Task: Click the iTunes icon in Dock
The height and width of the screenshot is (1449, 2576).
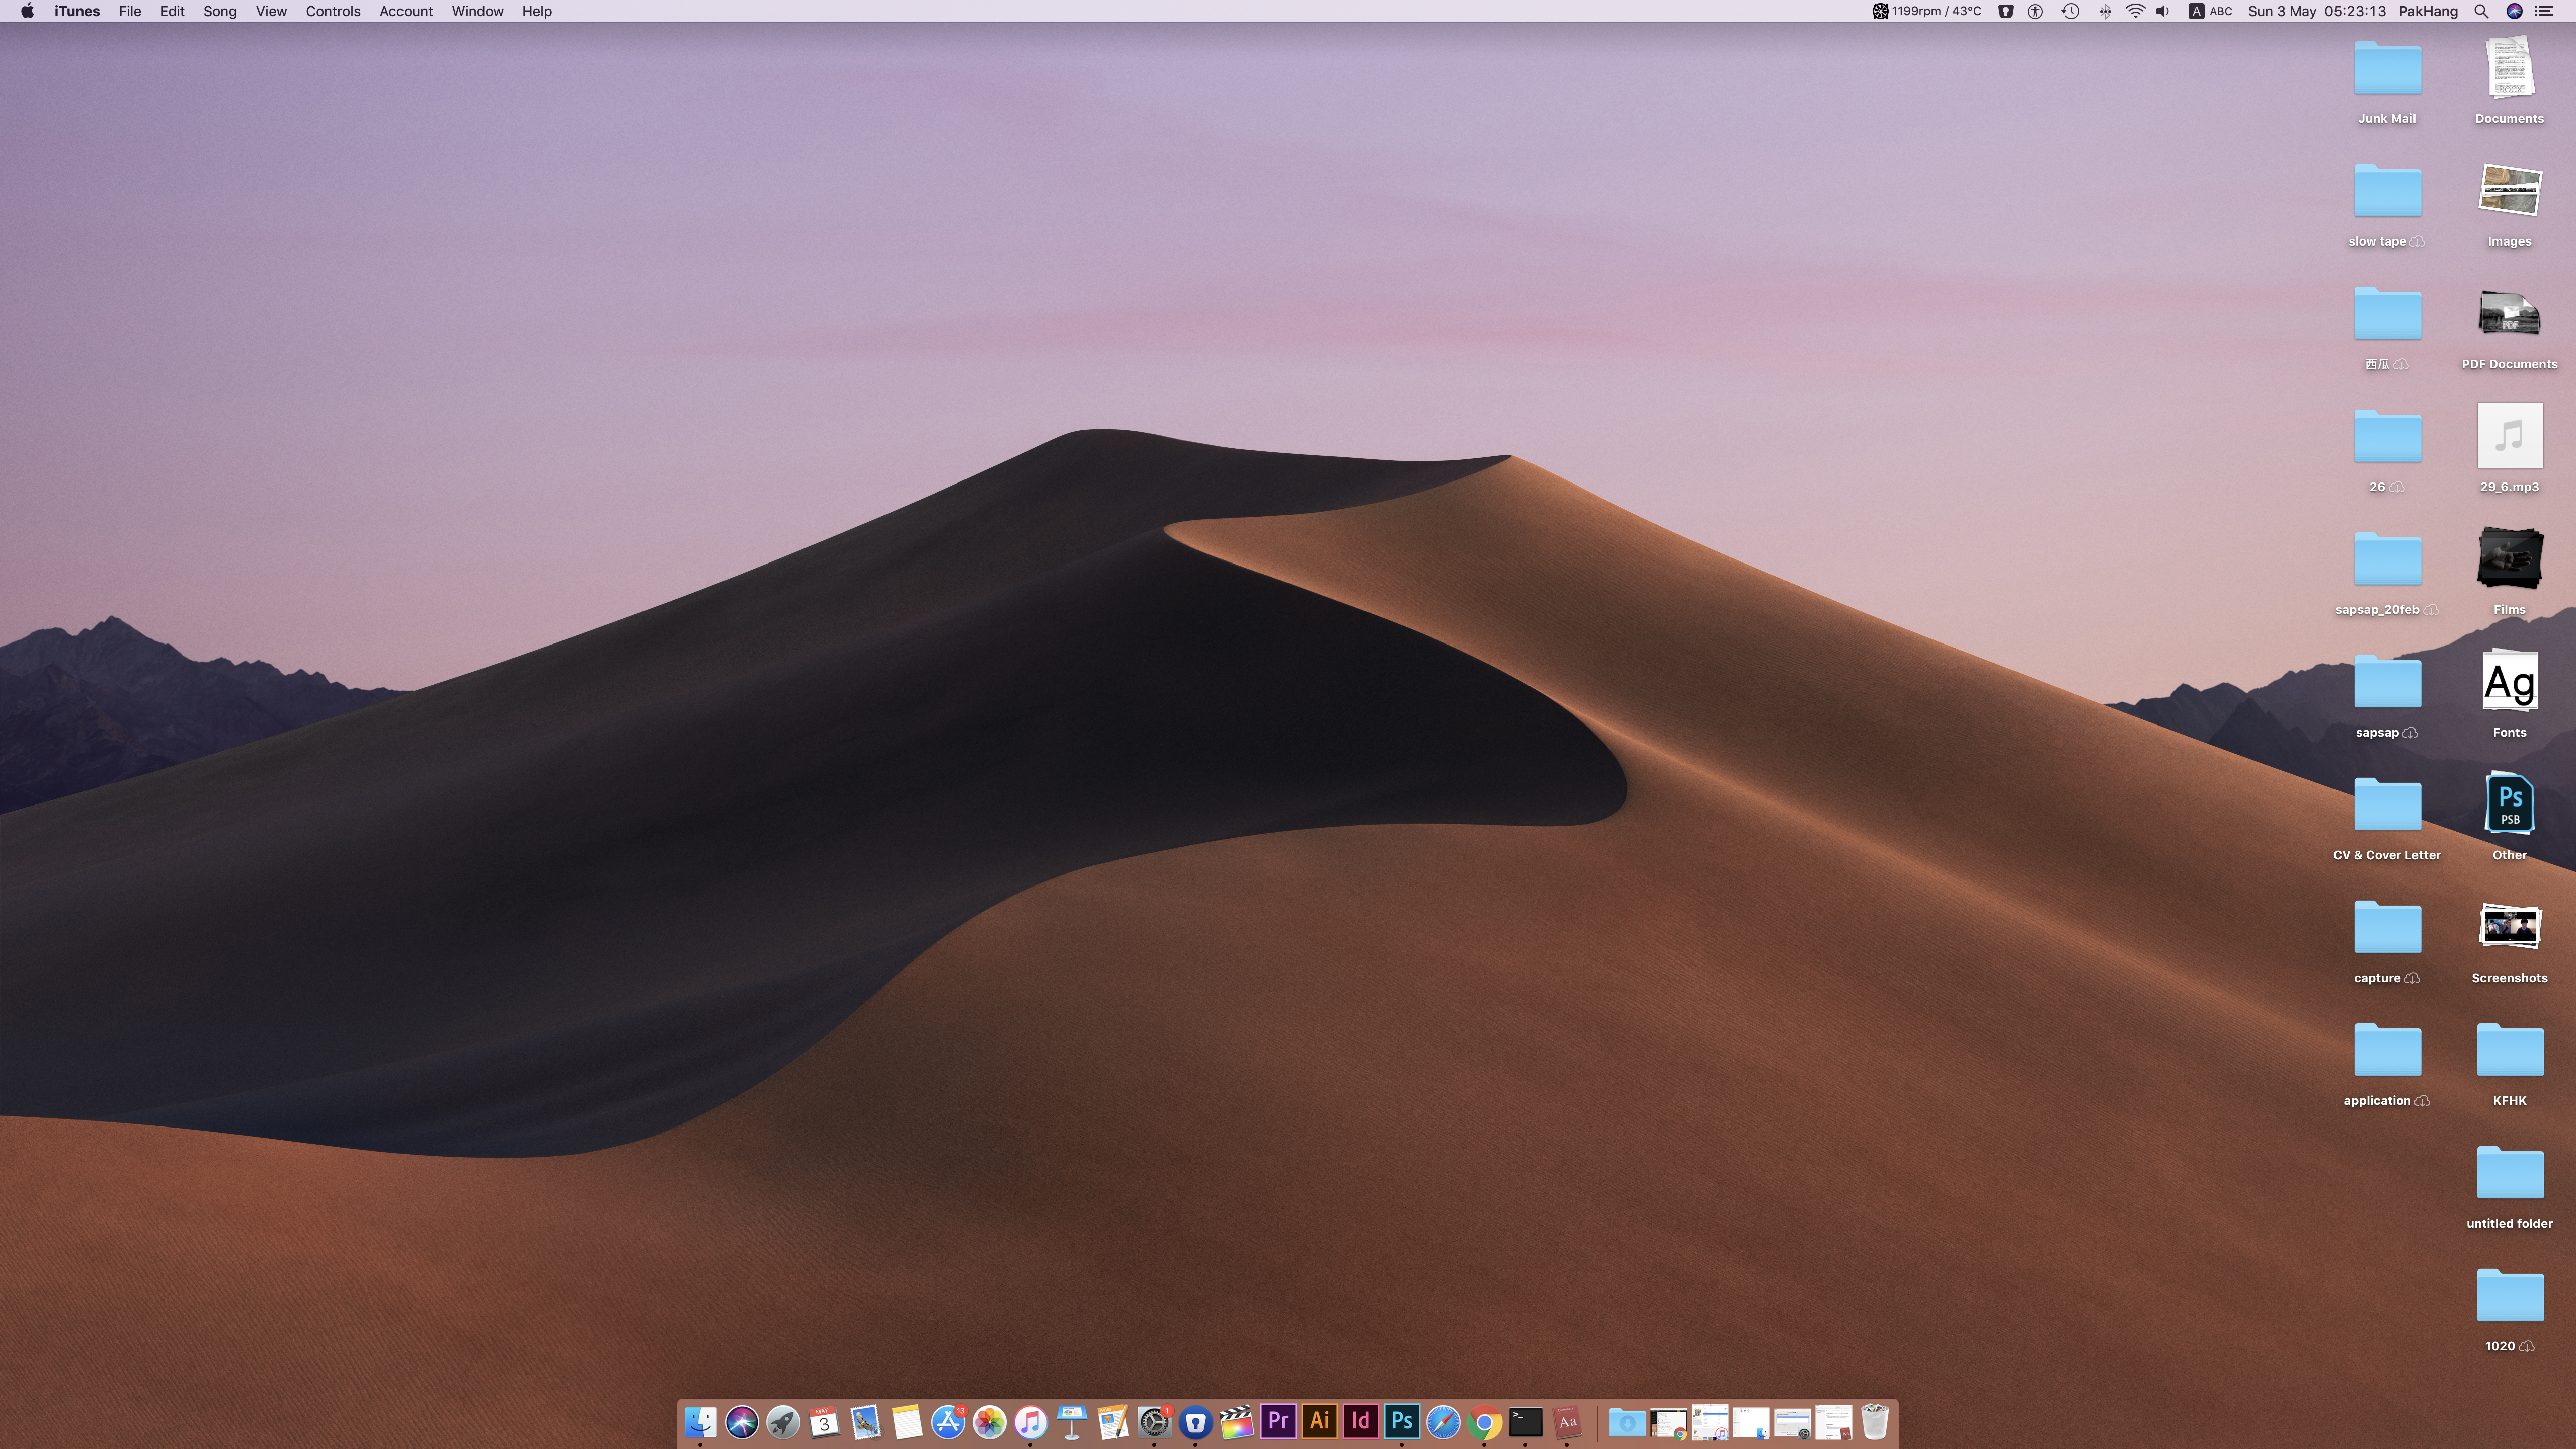Action: 1030,1421
